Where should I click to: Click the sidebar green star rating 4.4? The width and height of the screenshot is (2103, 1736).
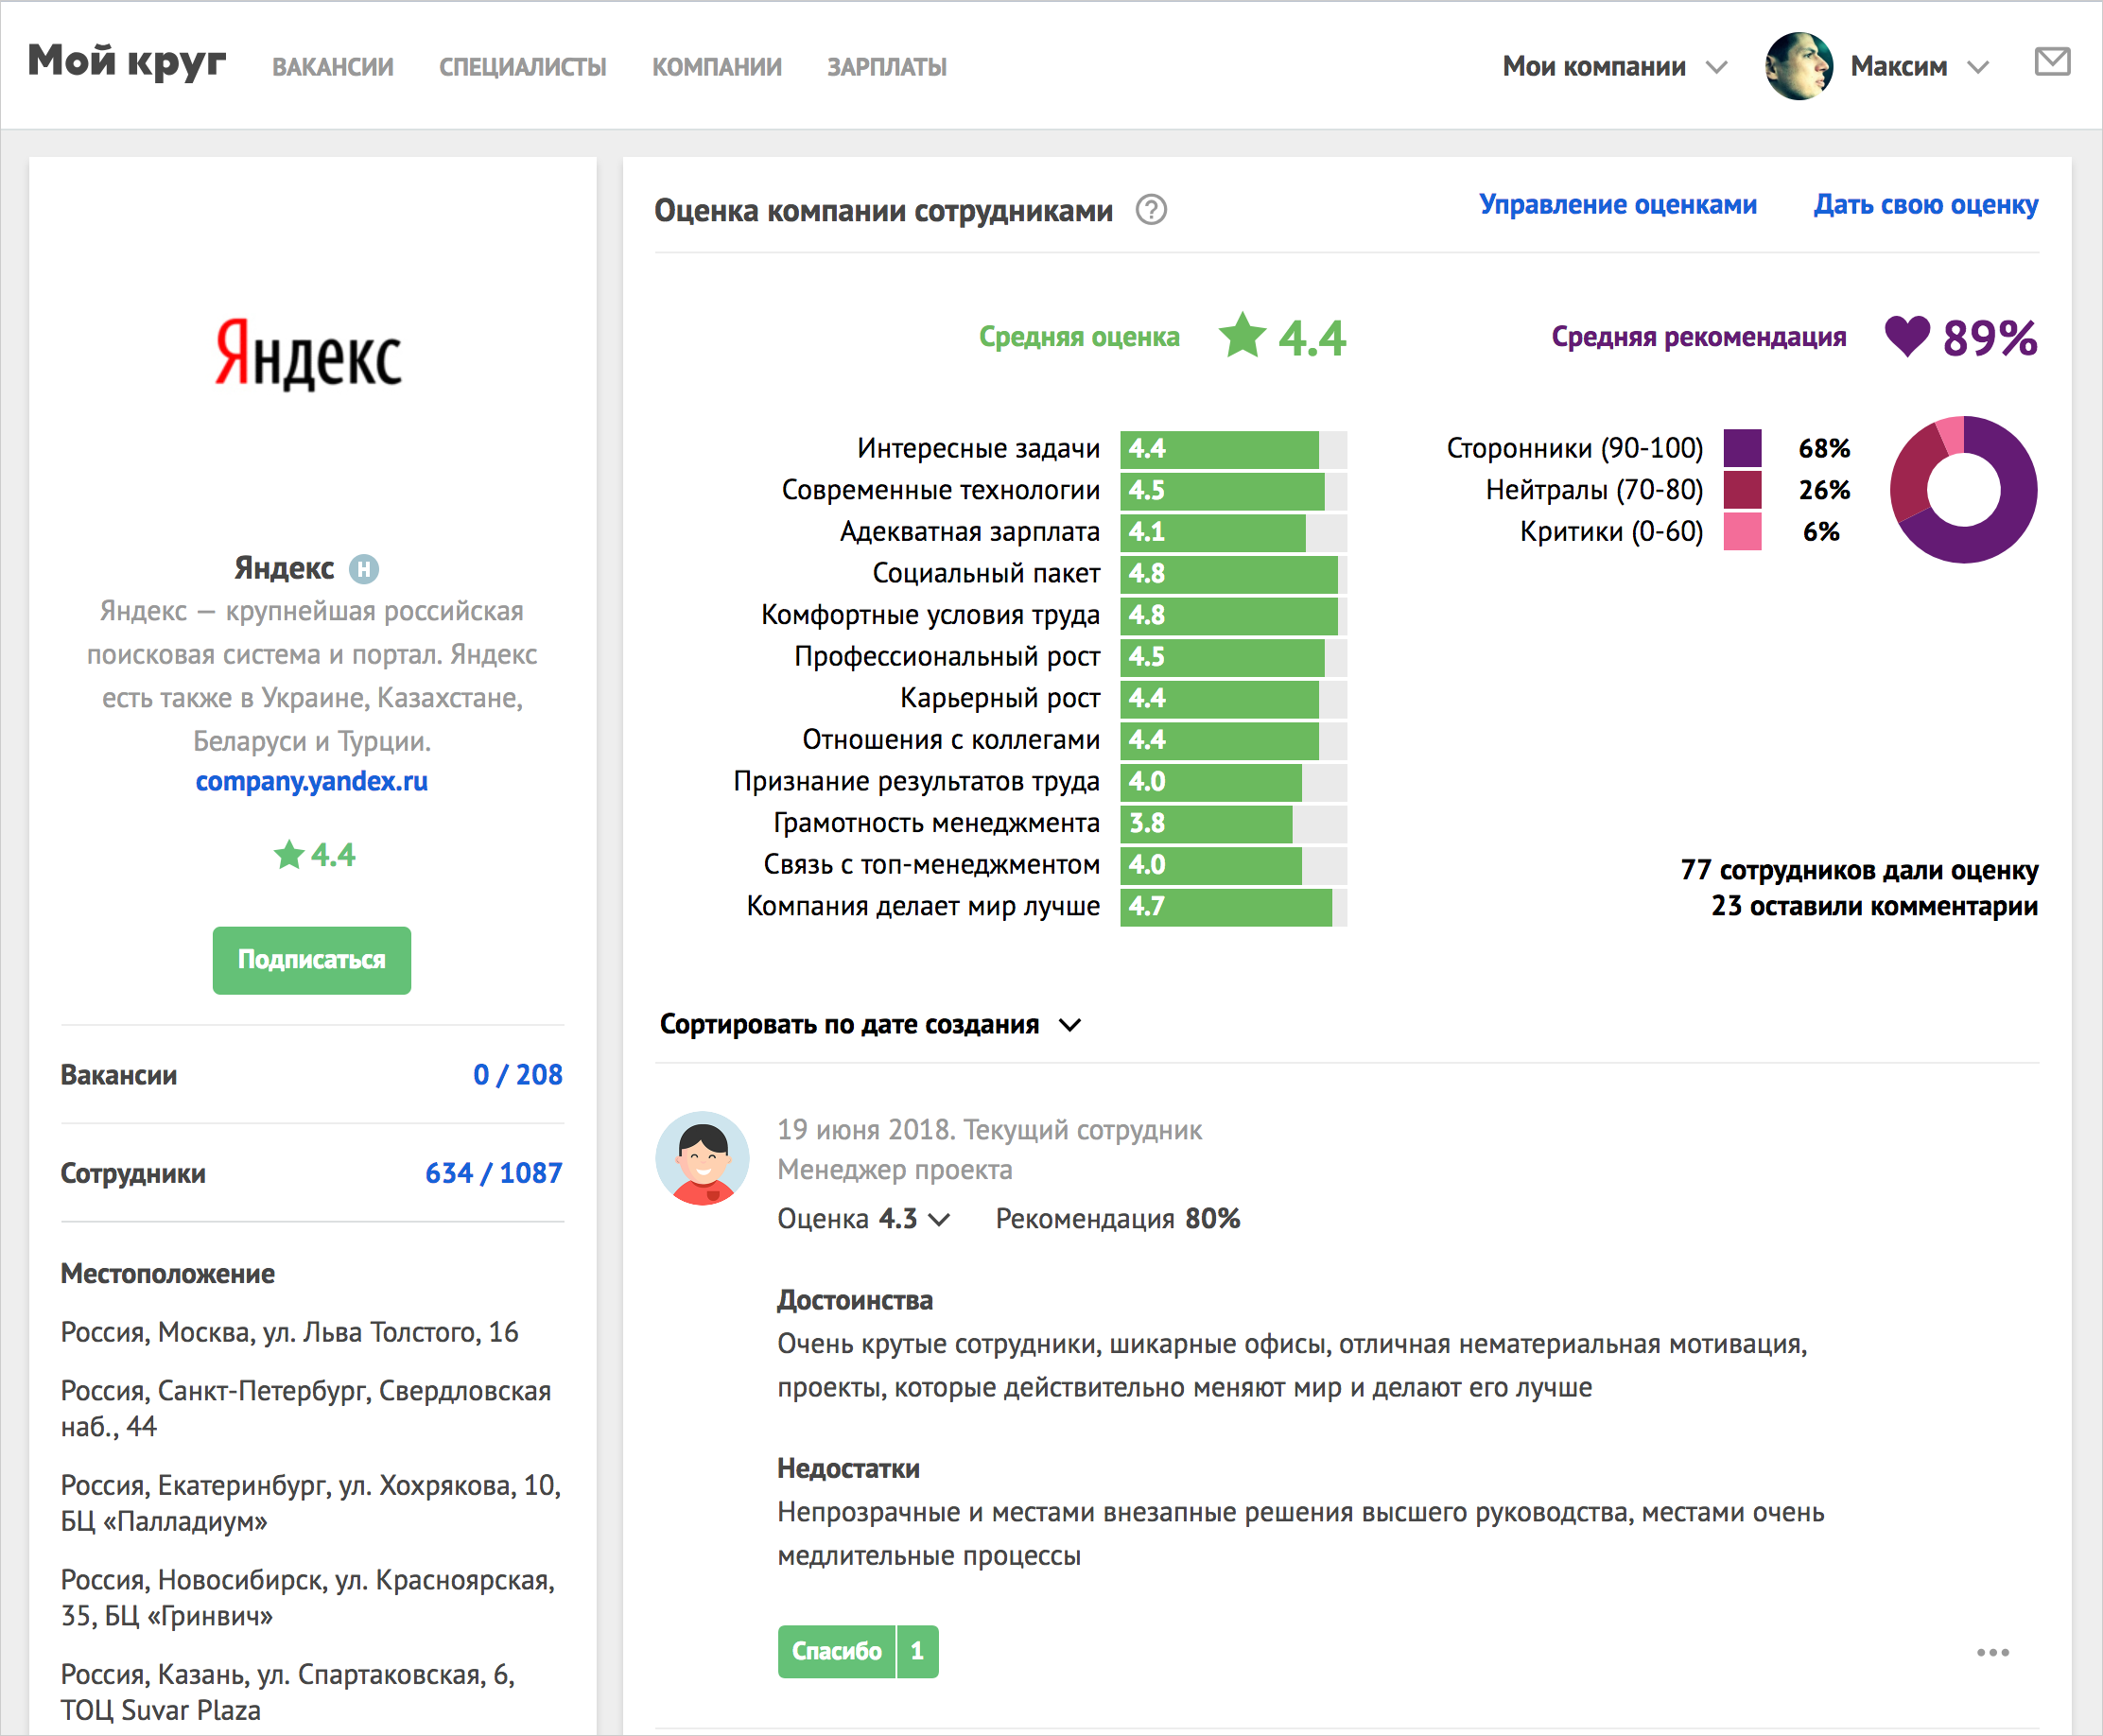point(314,855)
